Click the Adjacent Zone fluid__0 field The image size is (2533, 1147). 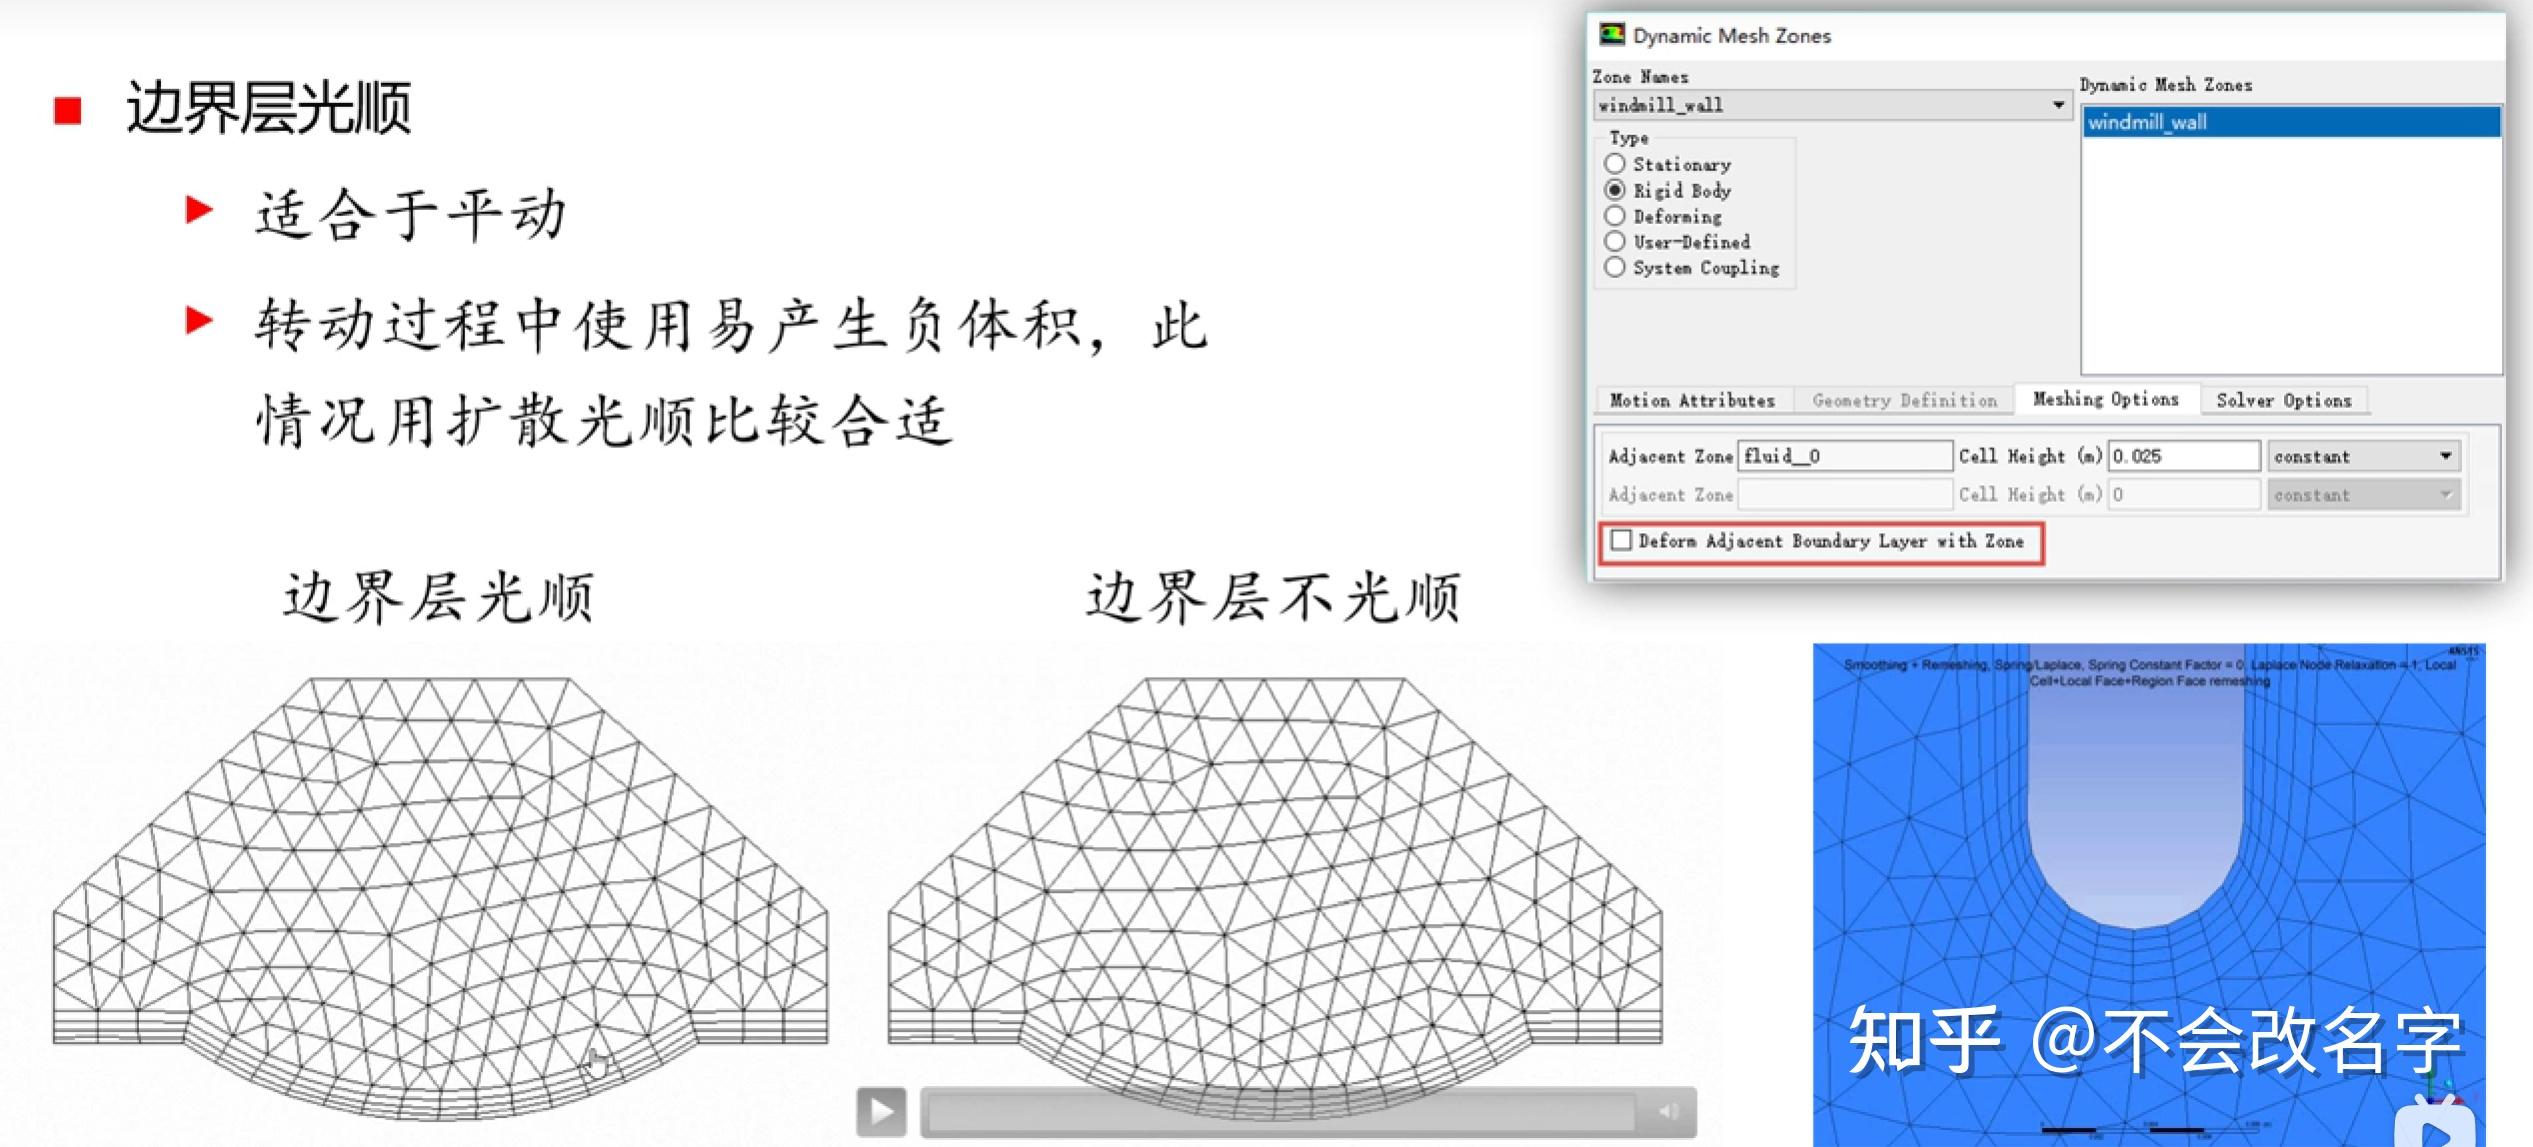(1844, 456)
